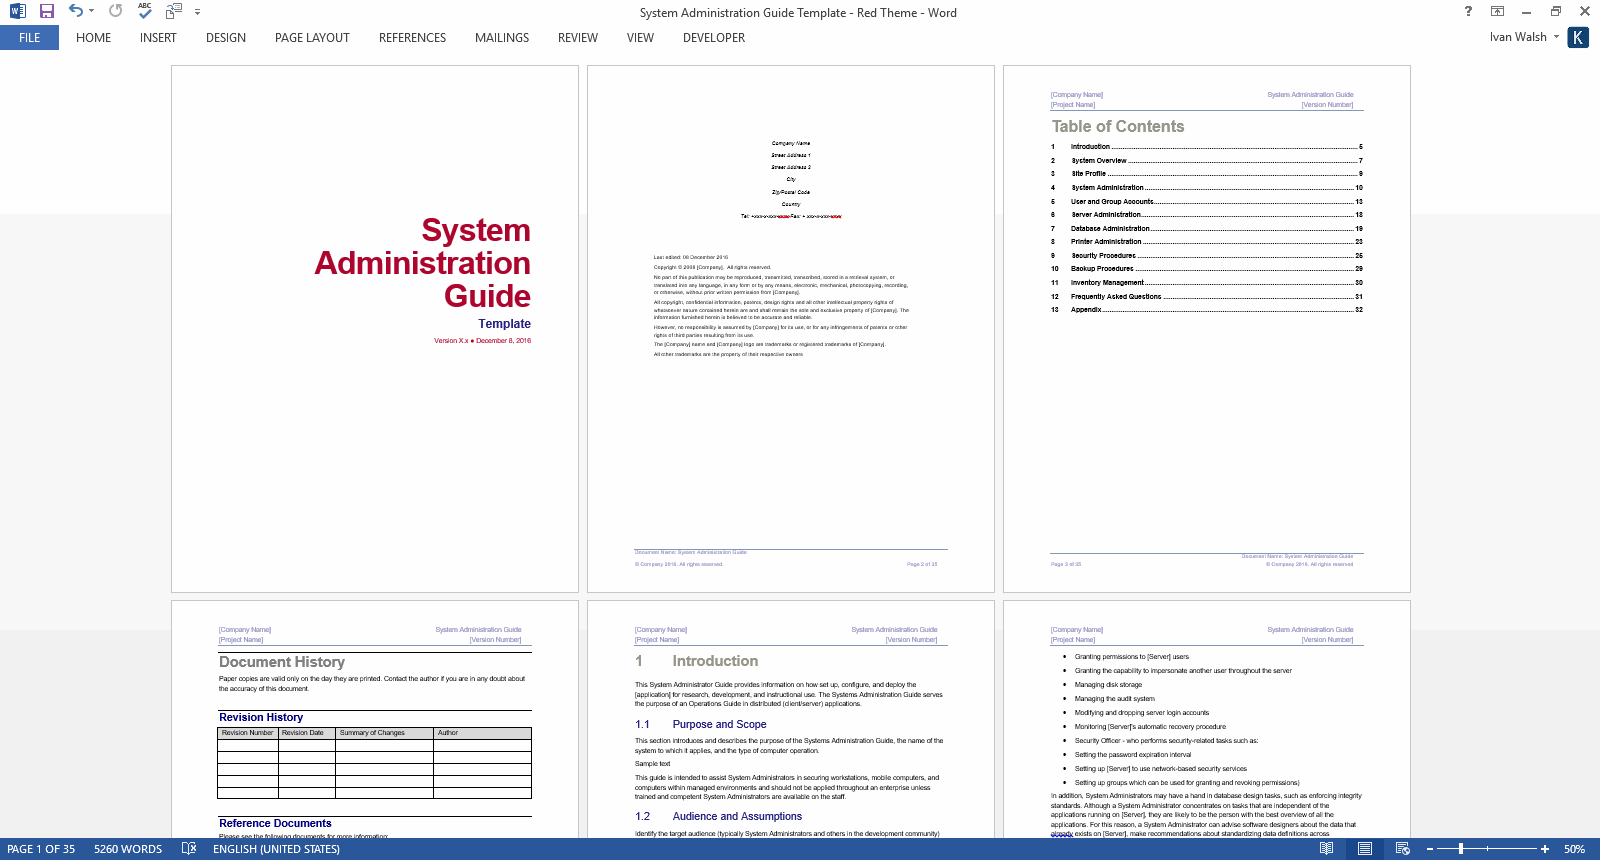Click the Revision History subheading
This screenshot has width=1600, height=860.
click(x=261, y=717)
